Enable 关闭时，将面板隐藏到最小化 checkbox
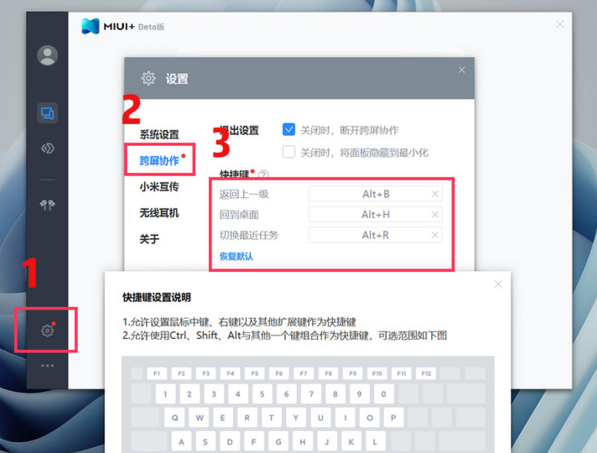Image resolution: width=597 pixels, height=453 pixels. coord(289,152)
